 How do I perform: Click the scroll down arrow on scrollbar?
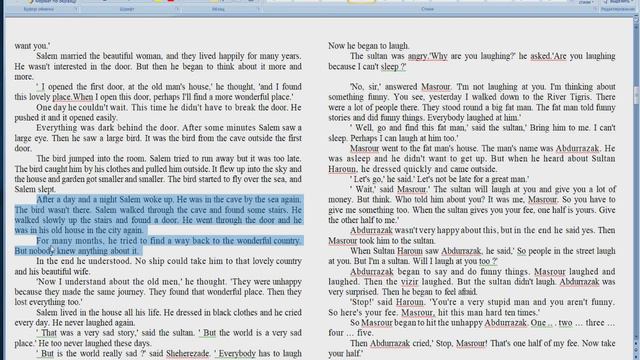click(x=636, y=337)
